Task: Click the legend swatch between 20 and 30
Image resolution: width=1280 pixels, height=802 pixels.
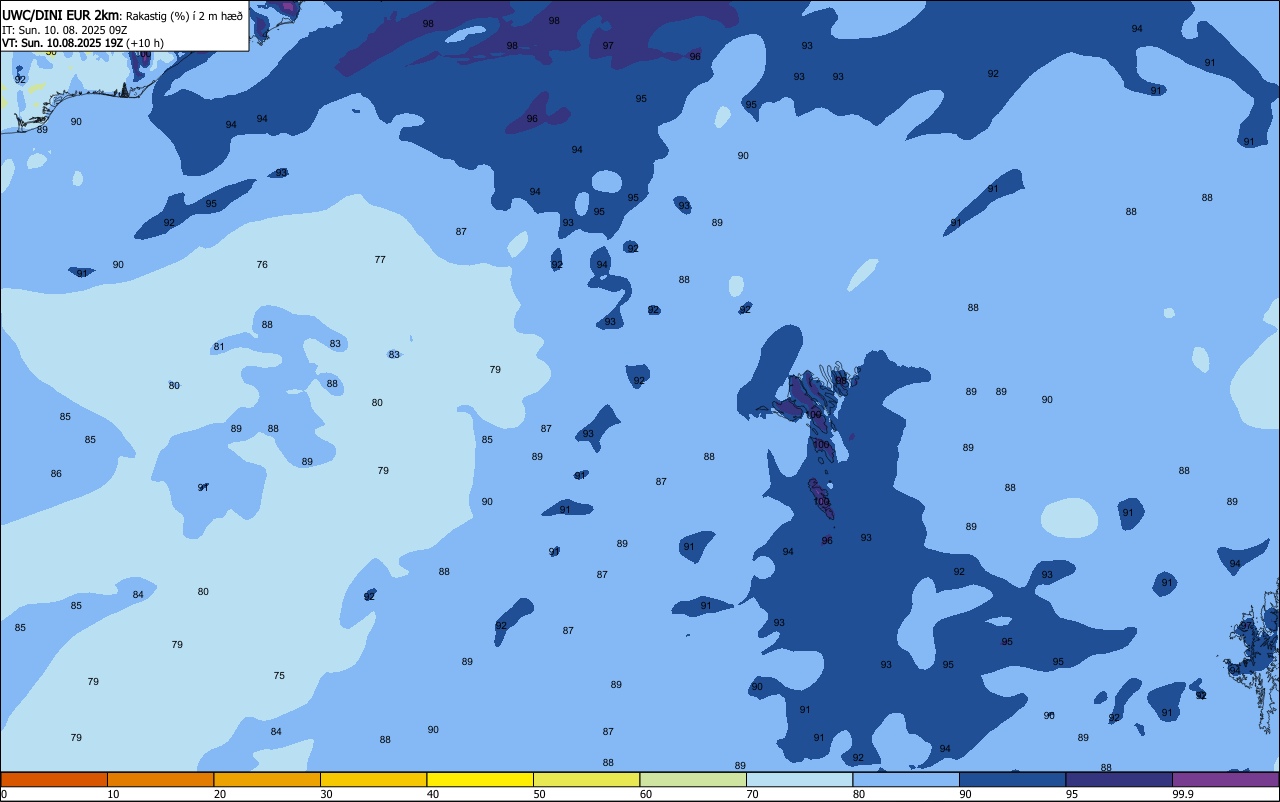Action: [267, 779]
